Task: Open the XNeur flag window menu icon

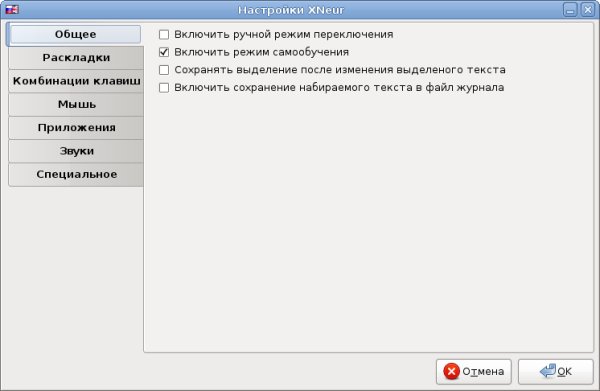Action: click(x=12, y=10)
